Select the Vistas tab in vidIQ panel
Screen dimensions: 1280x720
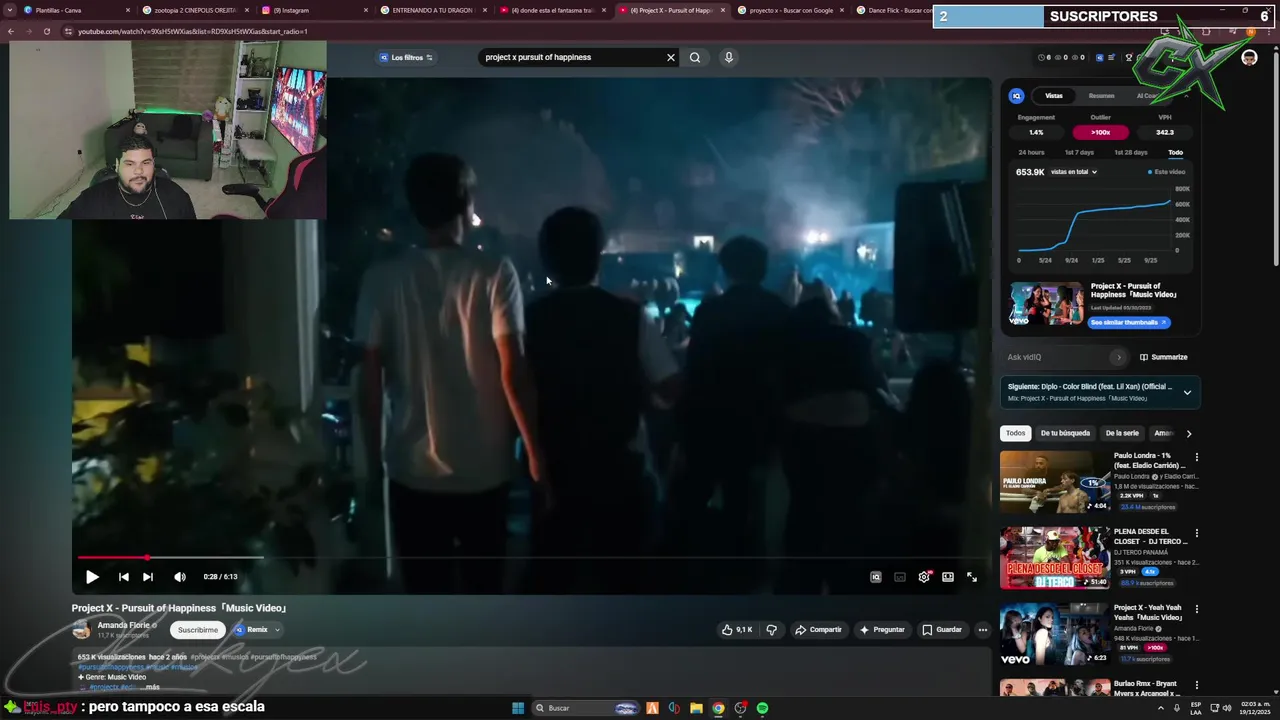click(x=1054, y=96)
